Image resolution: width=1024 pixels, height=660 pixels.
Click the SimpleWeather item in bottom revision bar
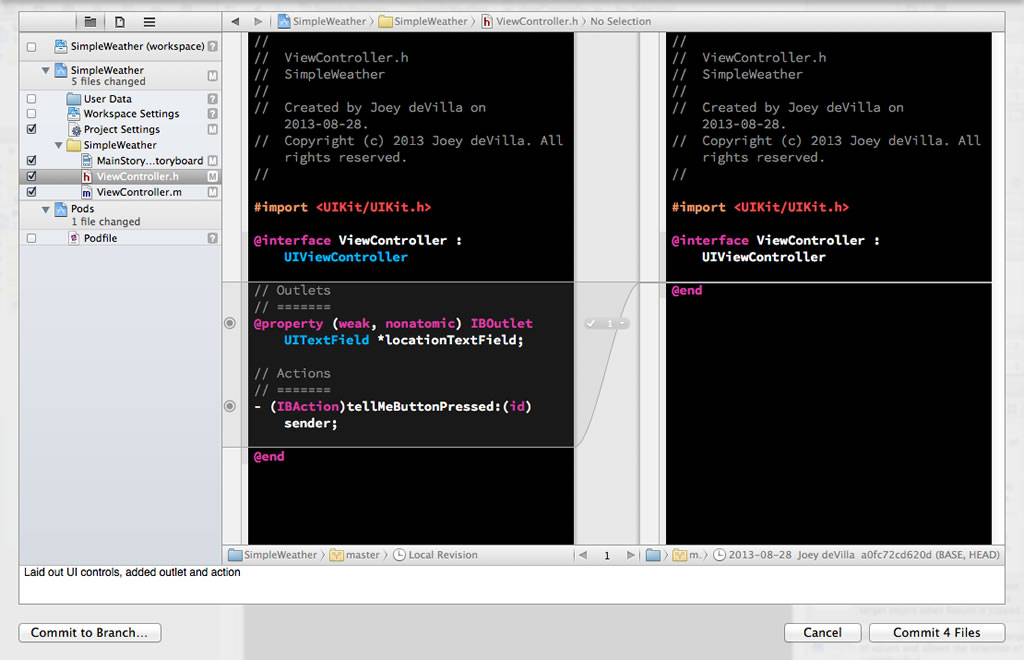coord(273,555)
